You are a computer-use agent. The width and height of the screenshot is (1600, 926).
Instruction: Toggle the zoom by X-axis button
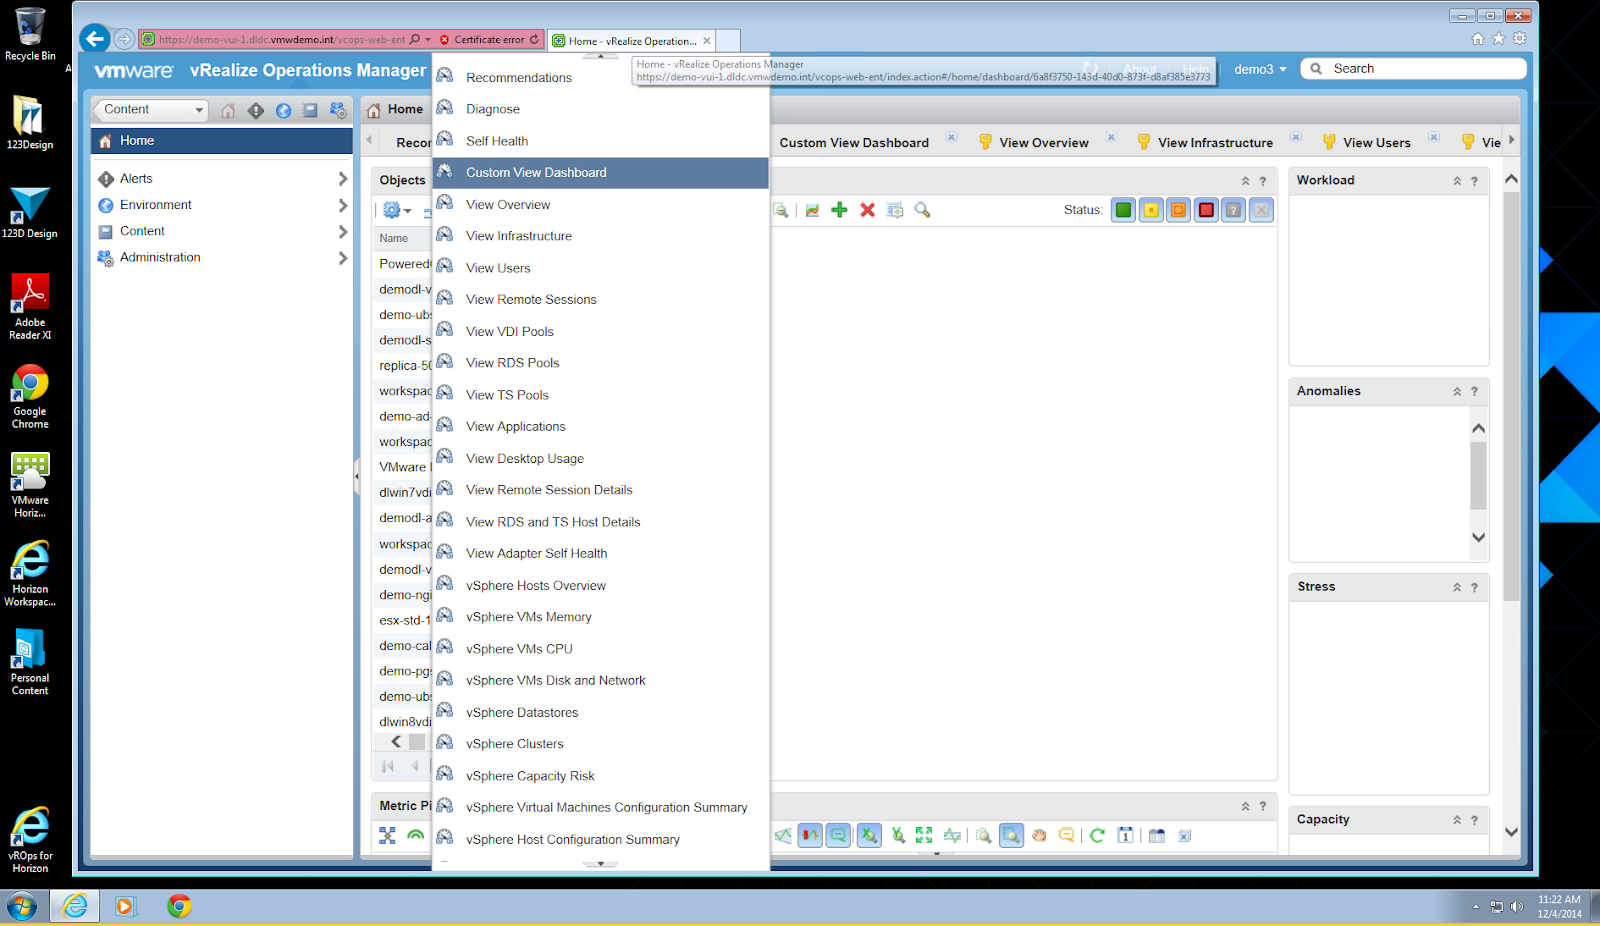click(869, 835)
